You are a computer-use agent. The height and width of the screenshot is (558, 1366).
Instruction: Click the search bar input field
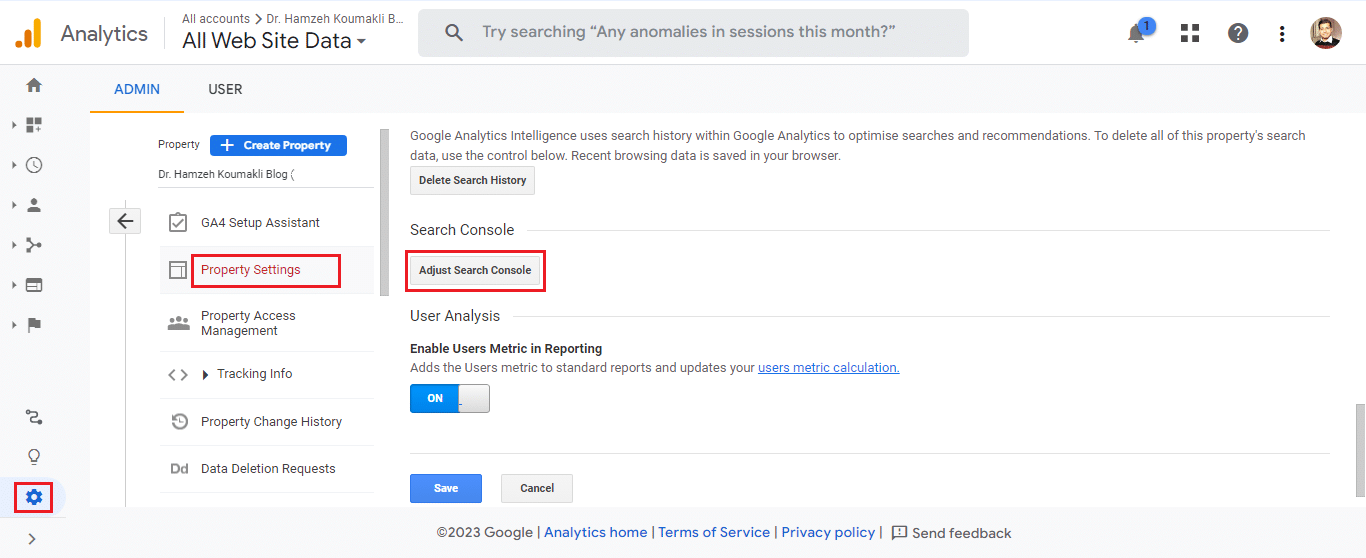pyautogui.click(x=690, y=33)
